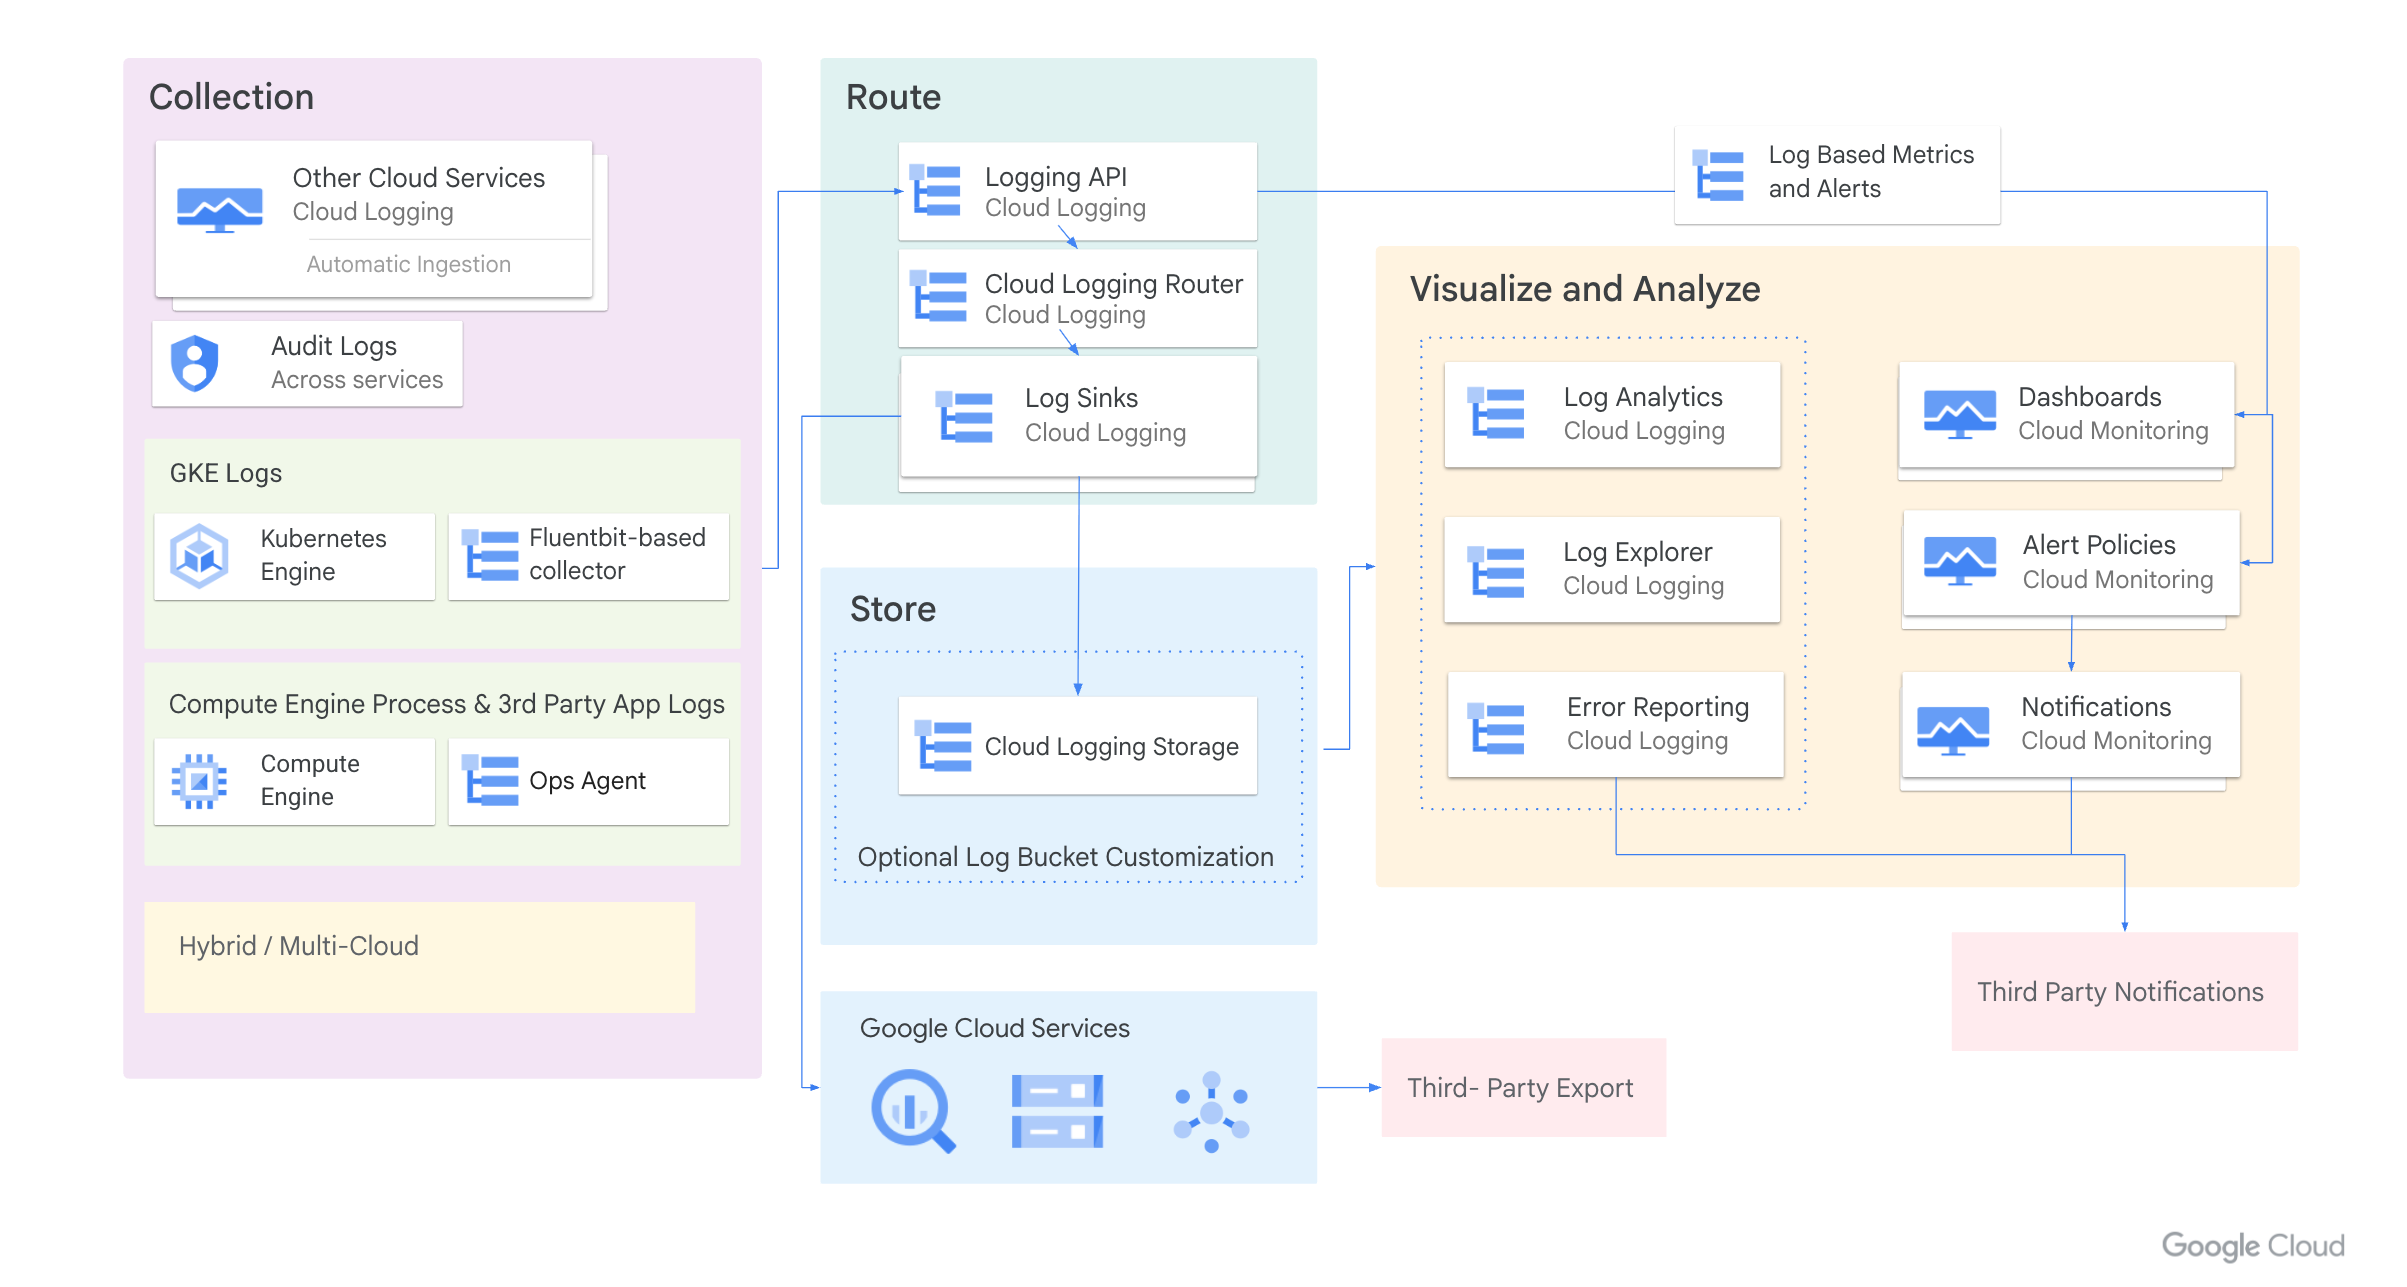Screen dimensions: 2407x1287
Task: Click the Log Sinks title
Action: (x=1081, y=398)
